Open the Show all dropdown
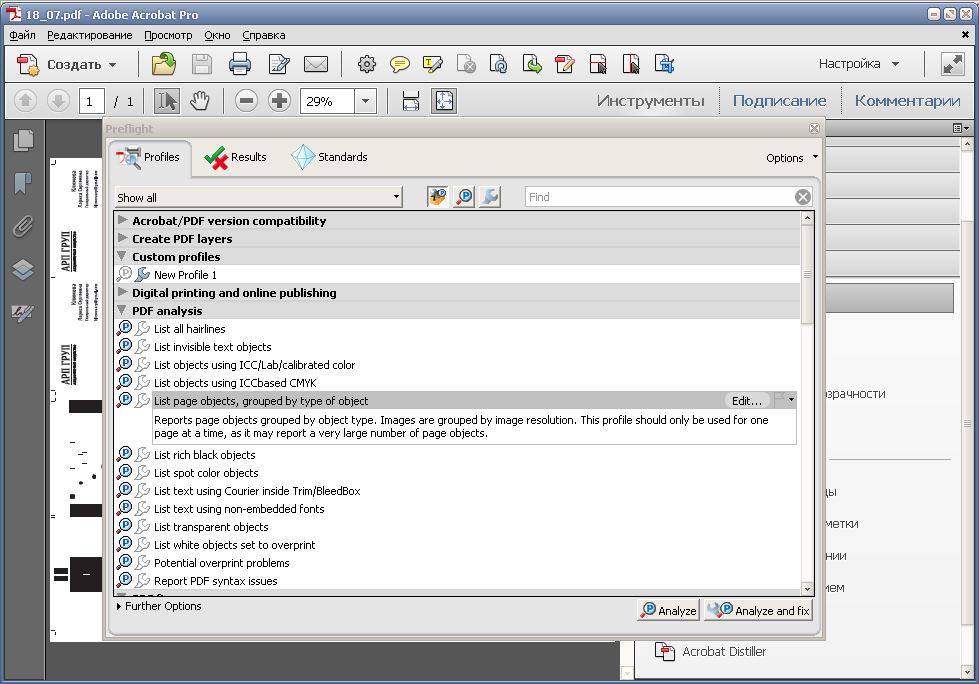 pos(258,197)
